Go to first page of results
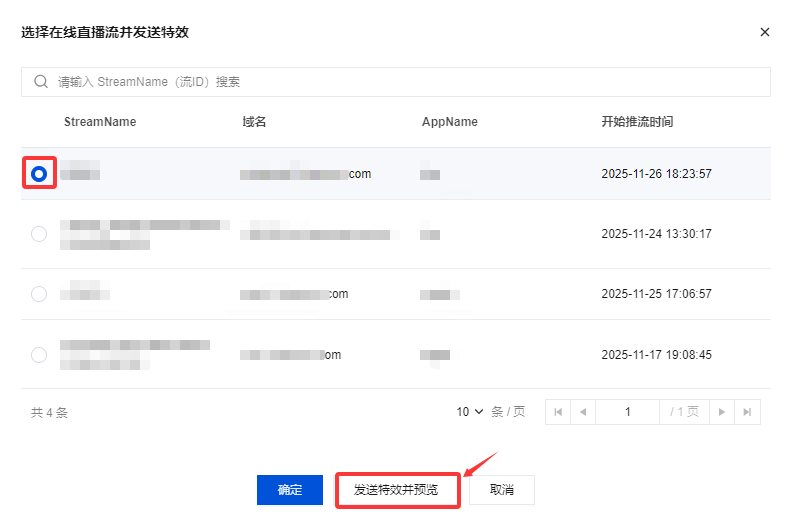Viewport: 791px width, 526px height. 558,412
